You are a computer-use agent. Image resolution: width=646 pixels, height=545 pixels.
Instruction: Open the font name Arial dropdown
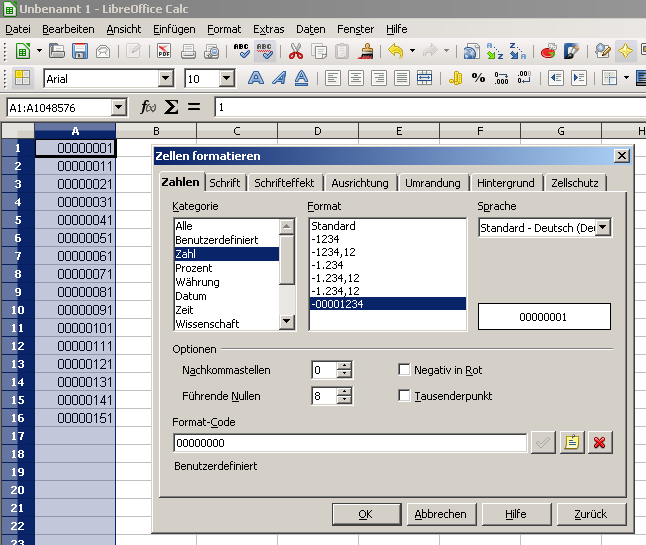coord(166,78)
